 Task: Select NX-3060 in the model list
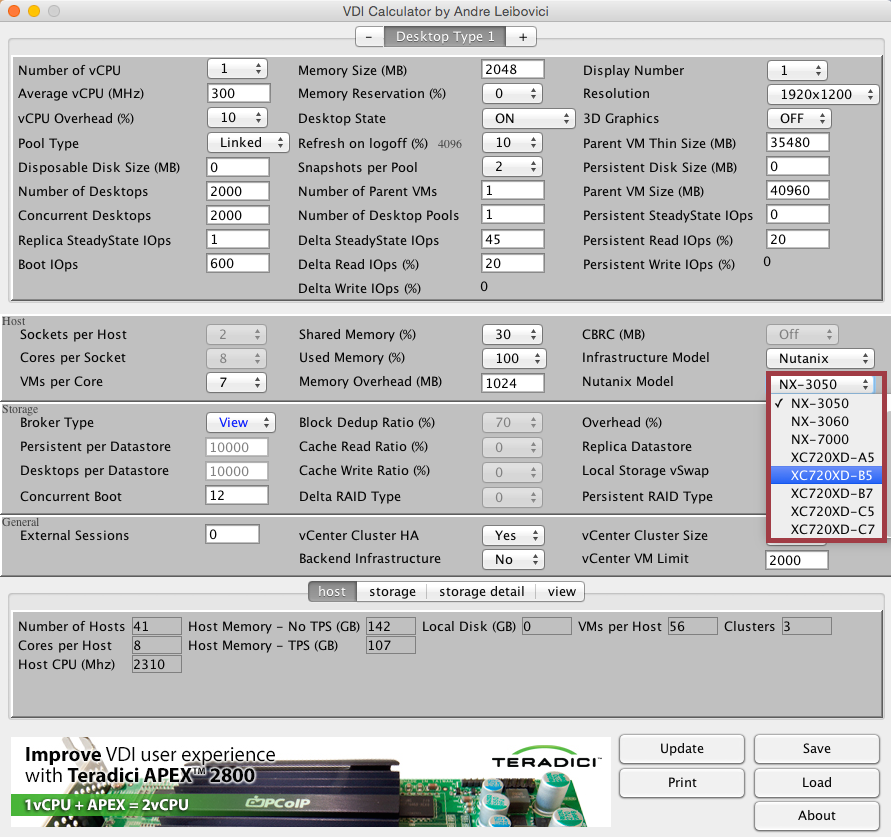(x=827, y=422)
